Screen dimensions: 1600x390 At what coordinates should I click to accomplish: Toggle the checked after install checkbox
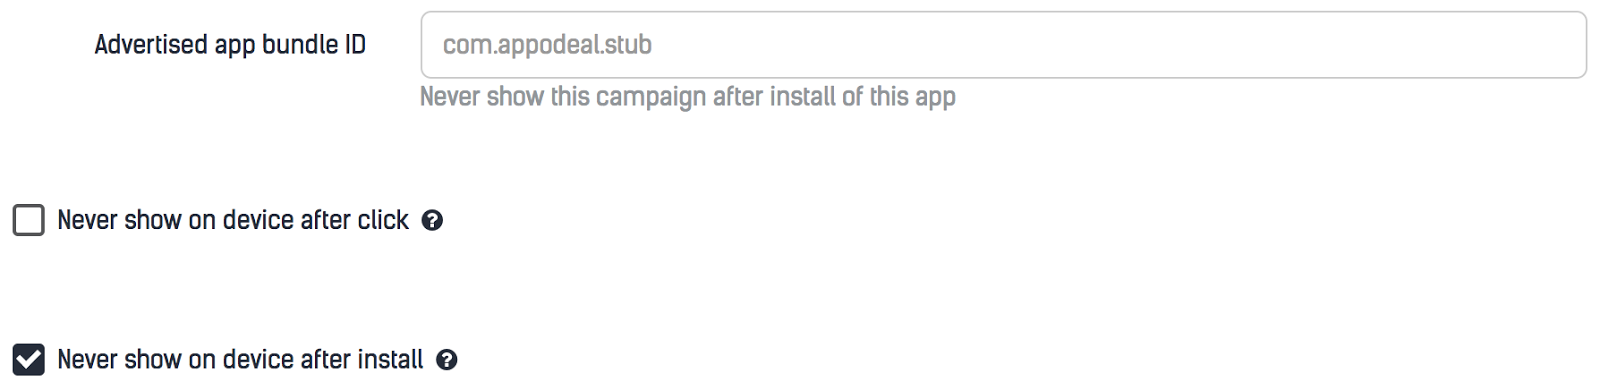pyautogui.click(x=28, y=360)
